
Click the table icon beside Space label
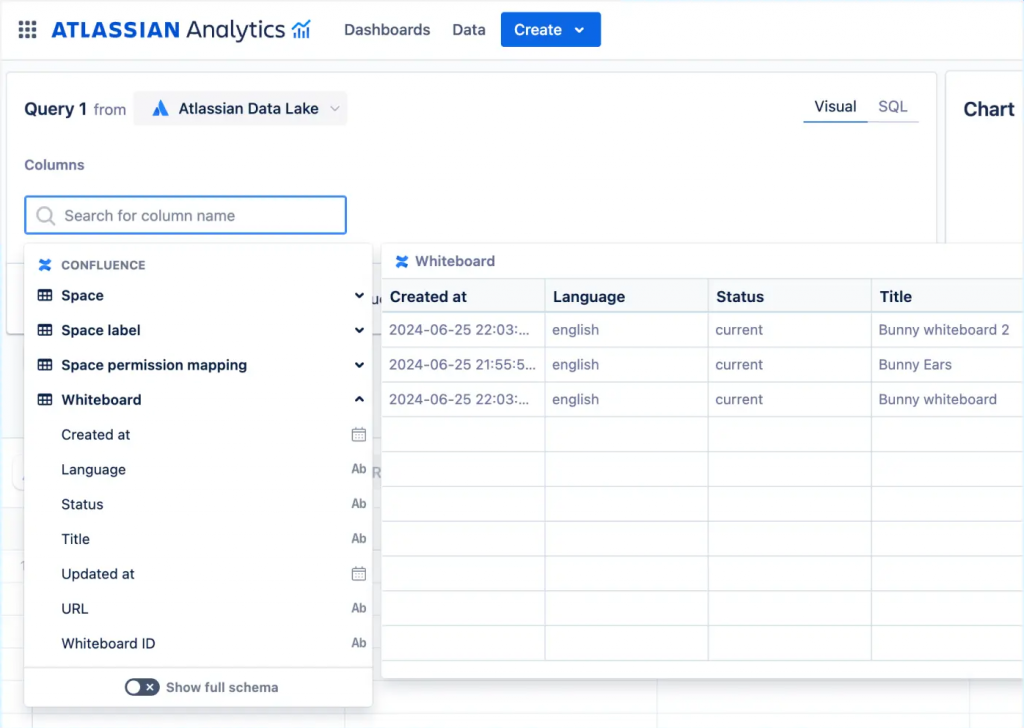[44, 330]
